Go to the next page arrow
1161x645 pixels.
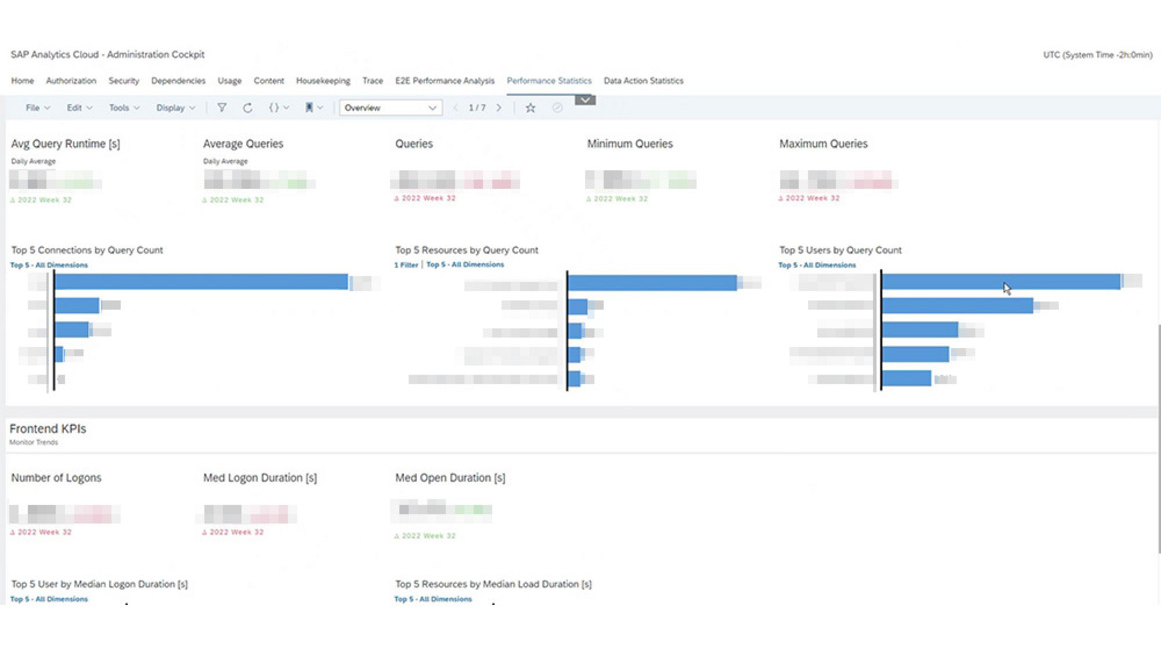(499, 108)
